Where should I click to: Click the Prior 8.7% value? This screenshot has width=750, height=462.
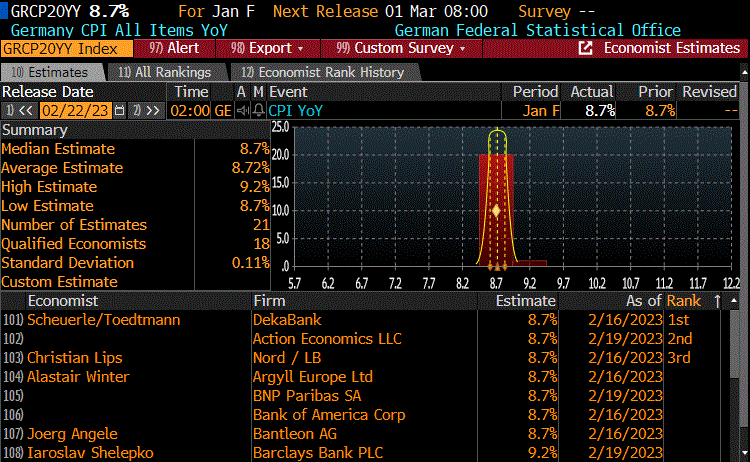(x=660, y=111)
